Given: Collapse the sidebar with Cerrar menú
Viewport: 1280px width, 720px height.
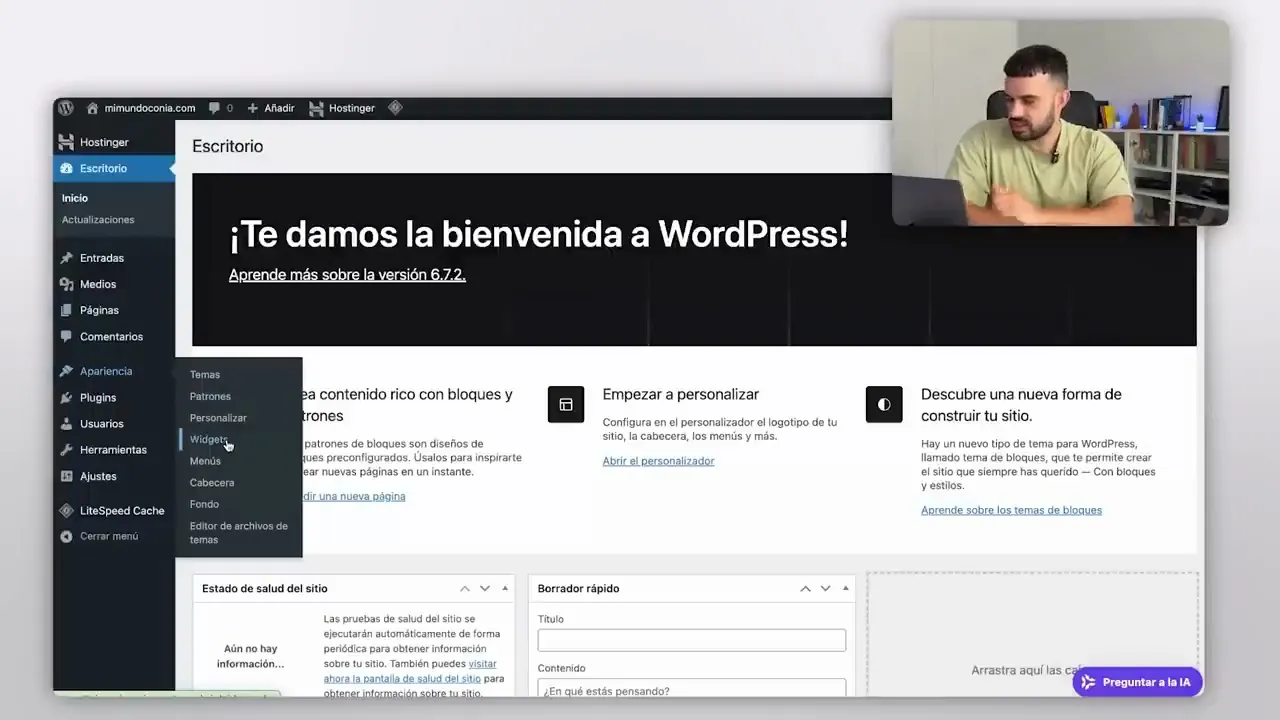Looking at the screenshot, I should coord(99,536).
